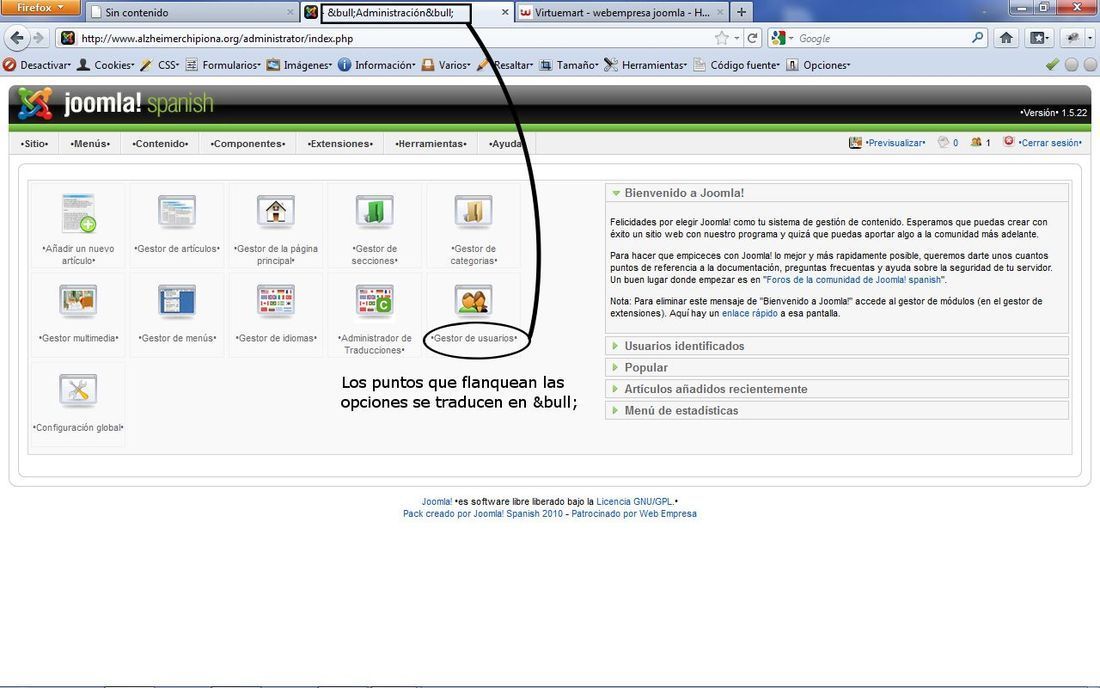Reload the page with refresh icon
Screen dimensions: 1100x688
(x=752, y=38)
